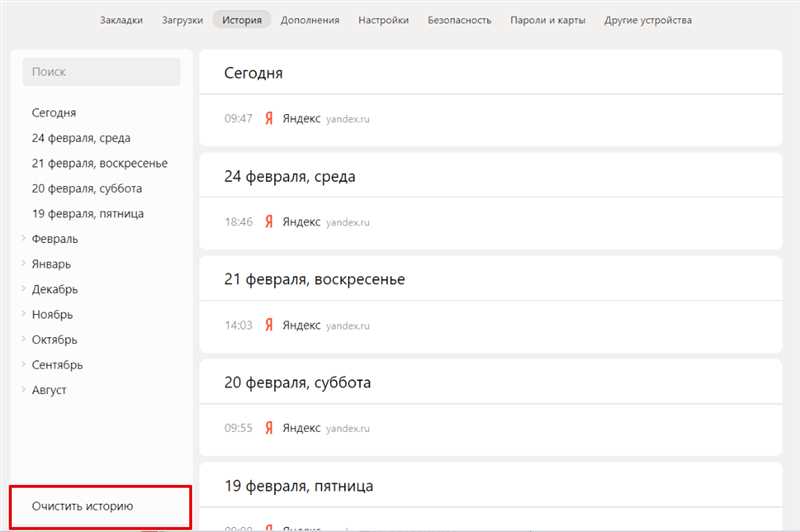The height and width of the screenshot is (532, 800).
Task: Open the Яндекс entry at 18:46
Action: click(302, 222)
